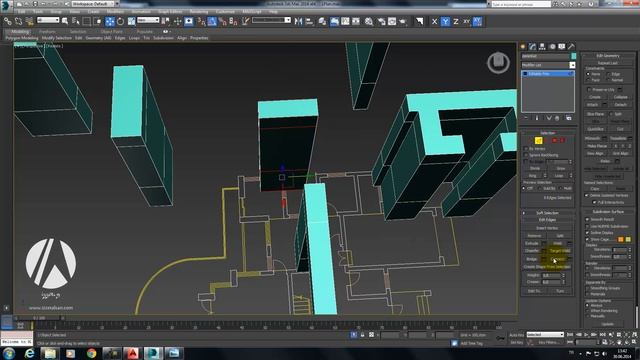Image resolution: width=640 pixels, height=360 pixels.
Task: Click the Chamfer button
Action: (531, 251)
